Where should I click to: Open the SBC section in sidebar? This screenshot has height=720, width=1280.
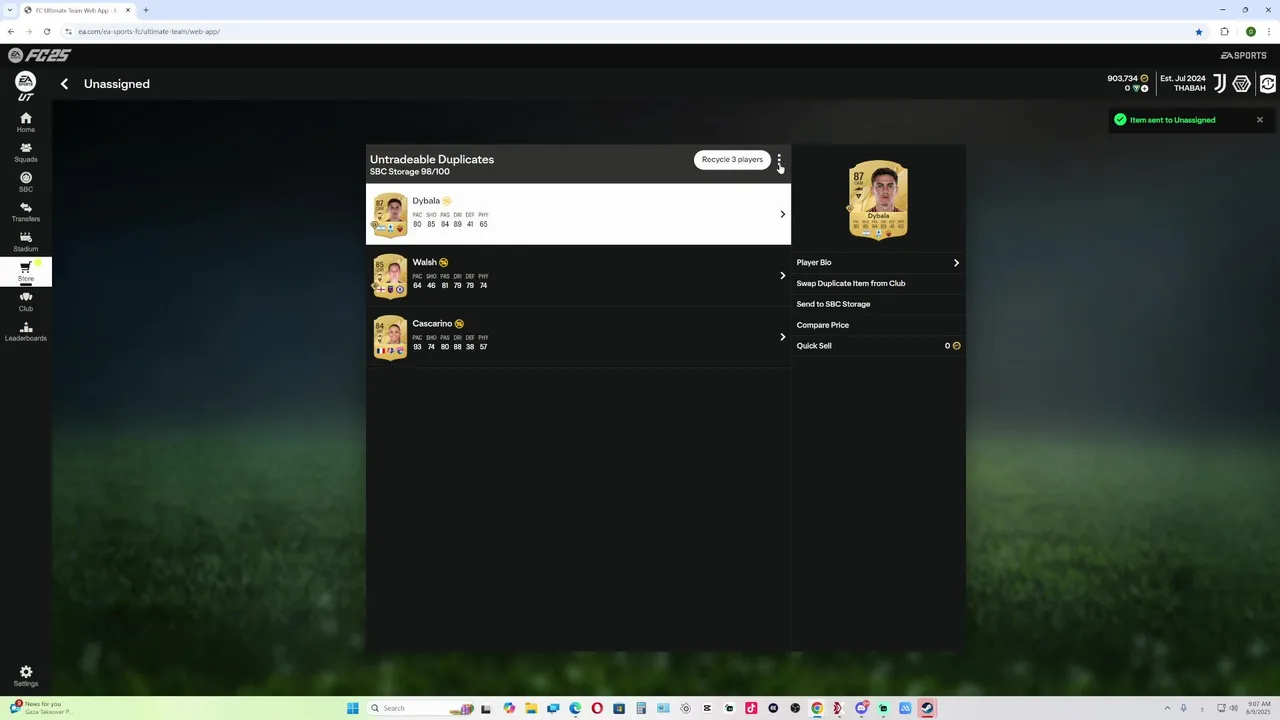click(x=26, y=182)
